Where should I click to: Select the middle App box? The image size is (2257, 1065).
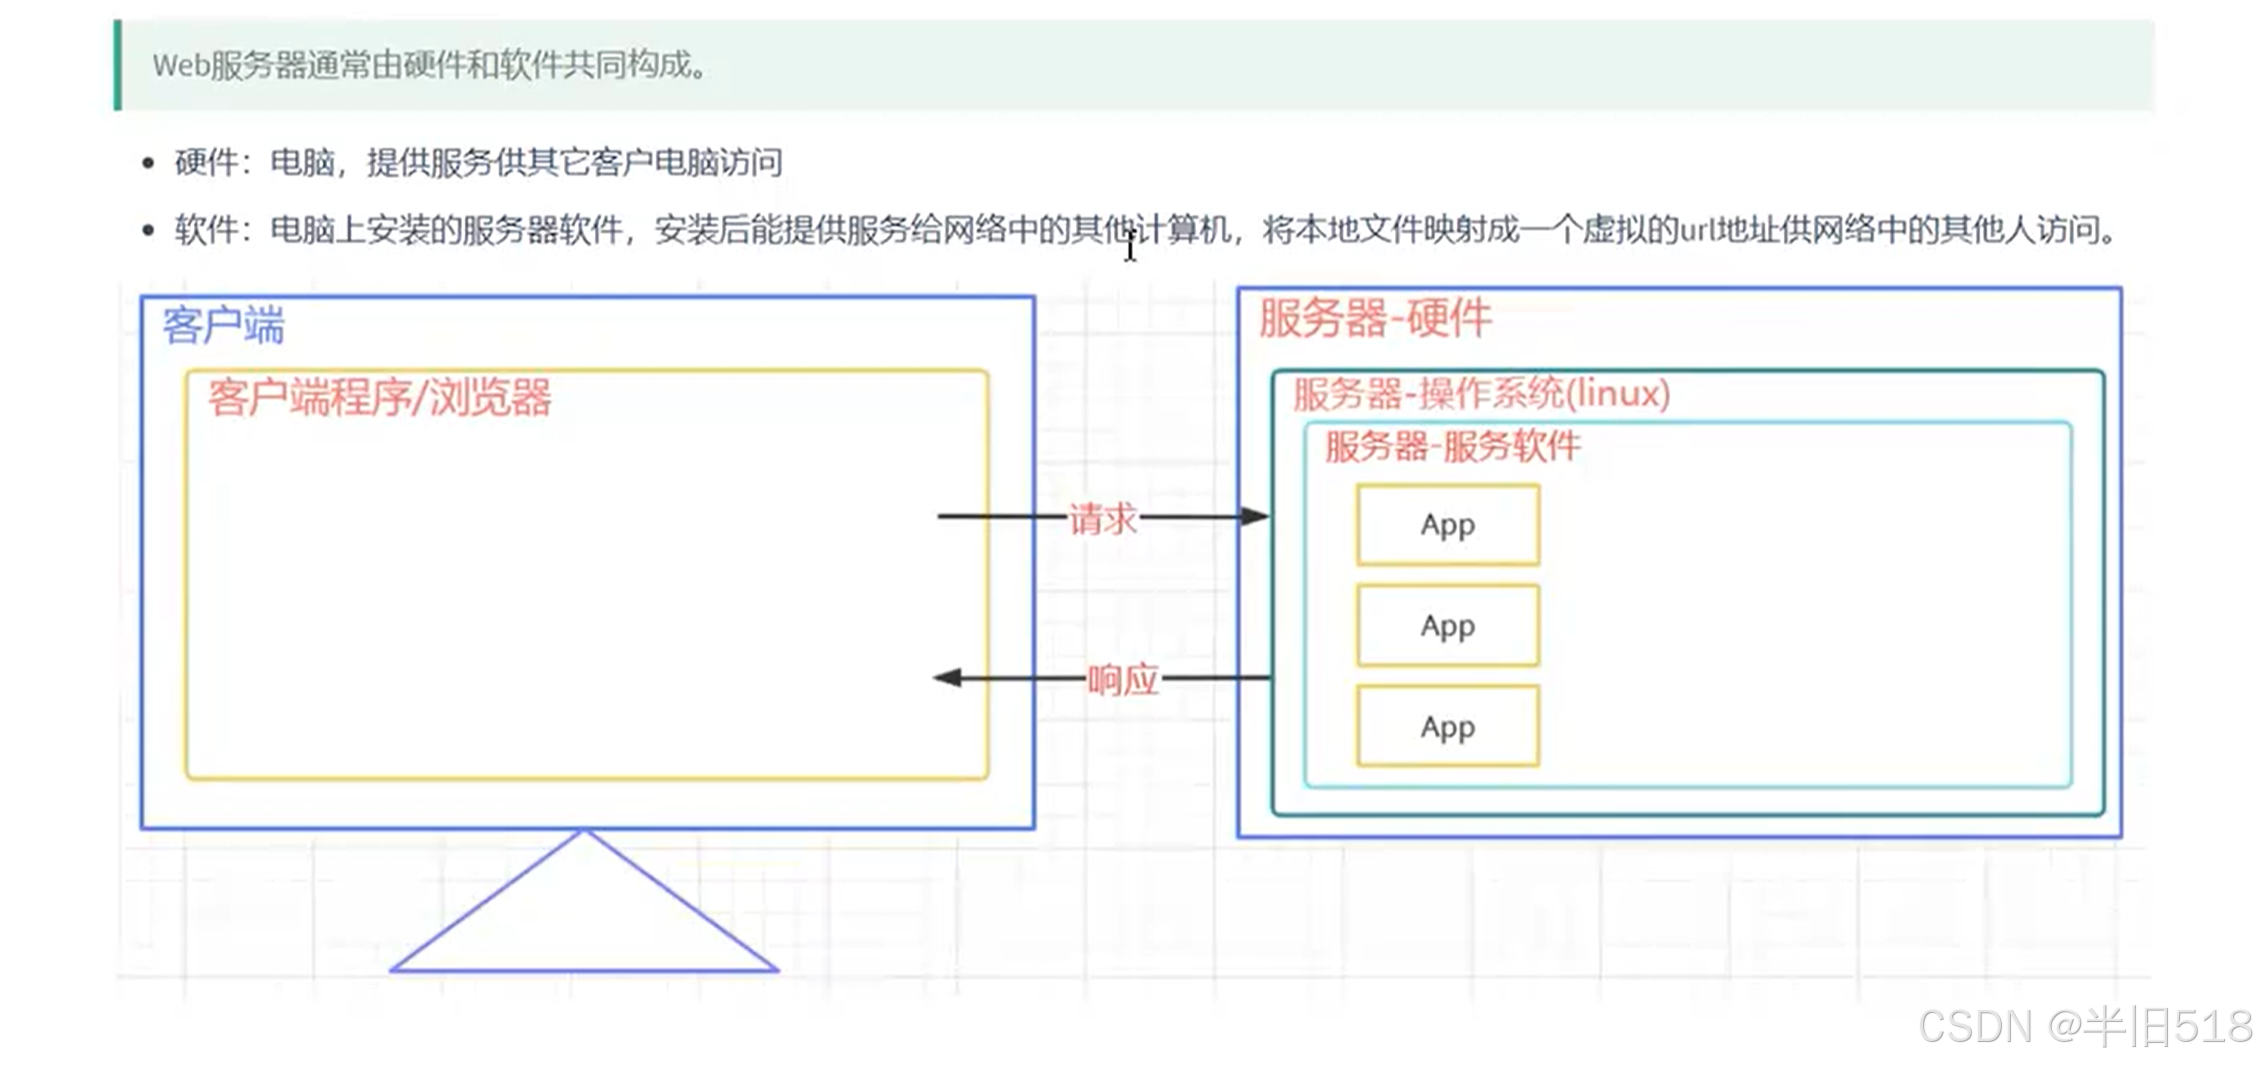1448,626
